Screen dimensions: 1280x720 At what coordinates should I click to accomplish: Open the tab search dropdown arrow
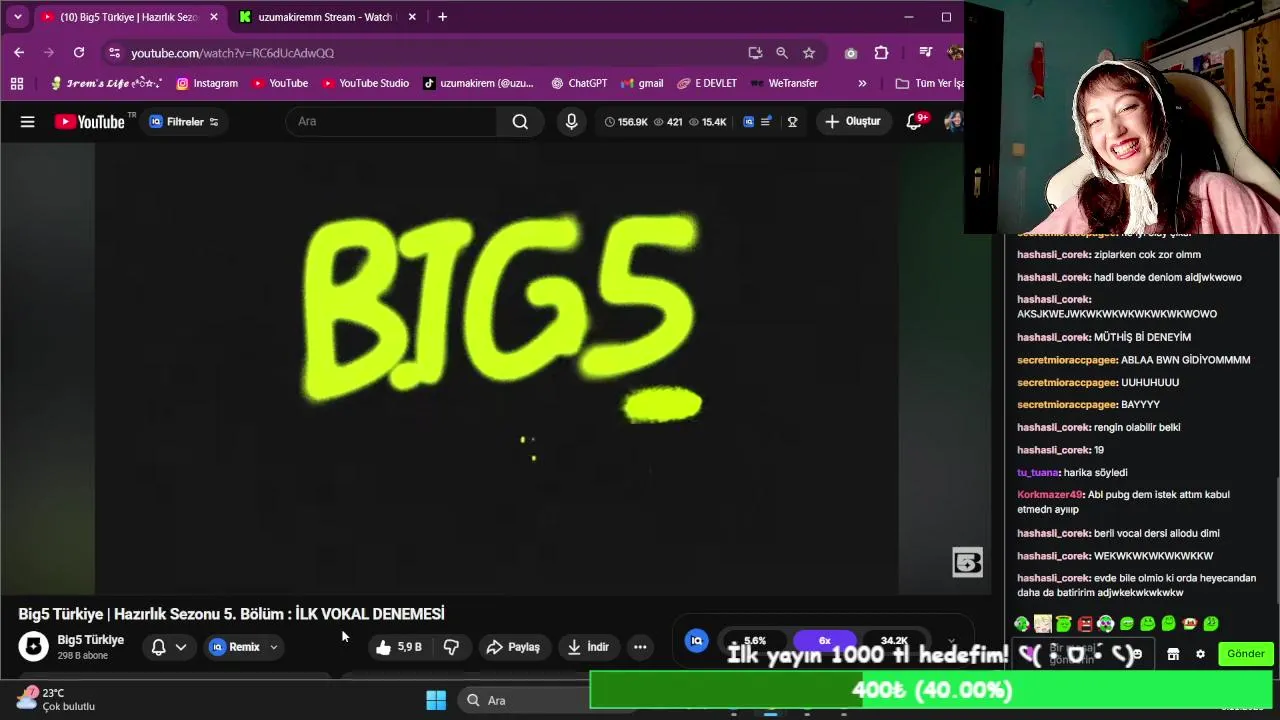point(17,17)
